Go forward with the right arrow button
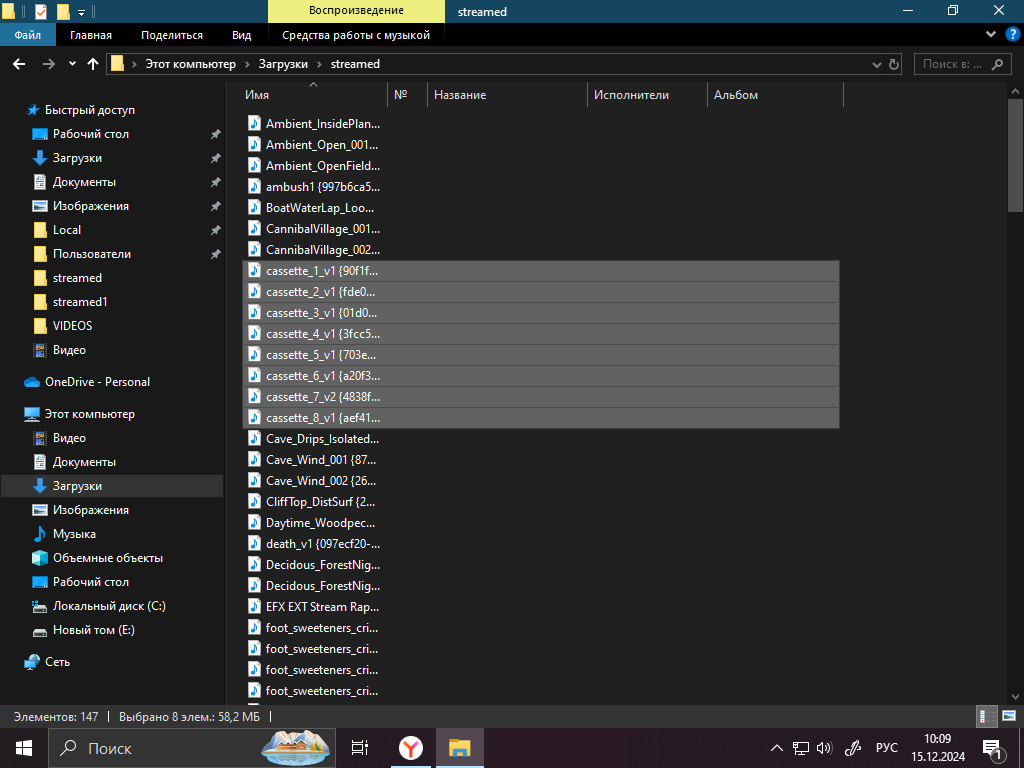 [x=48, y=64]
